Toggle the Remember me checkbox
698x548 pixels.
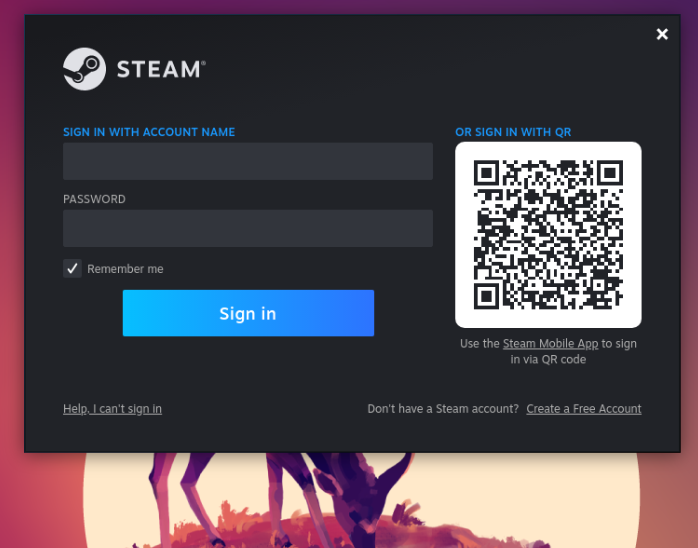click(x=72, y=268)
